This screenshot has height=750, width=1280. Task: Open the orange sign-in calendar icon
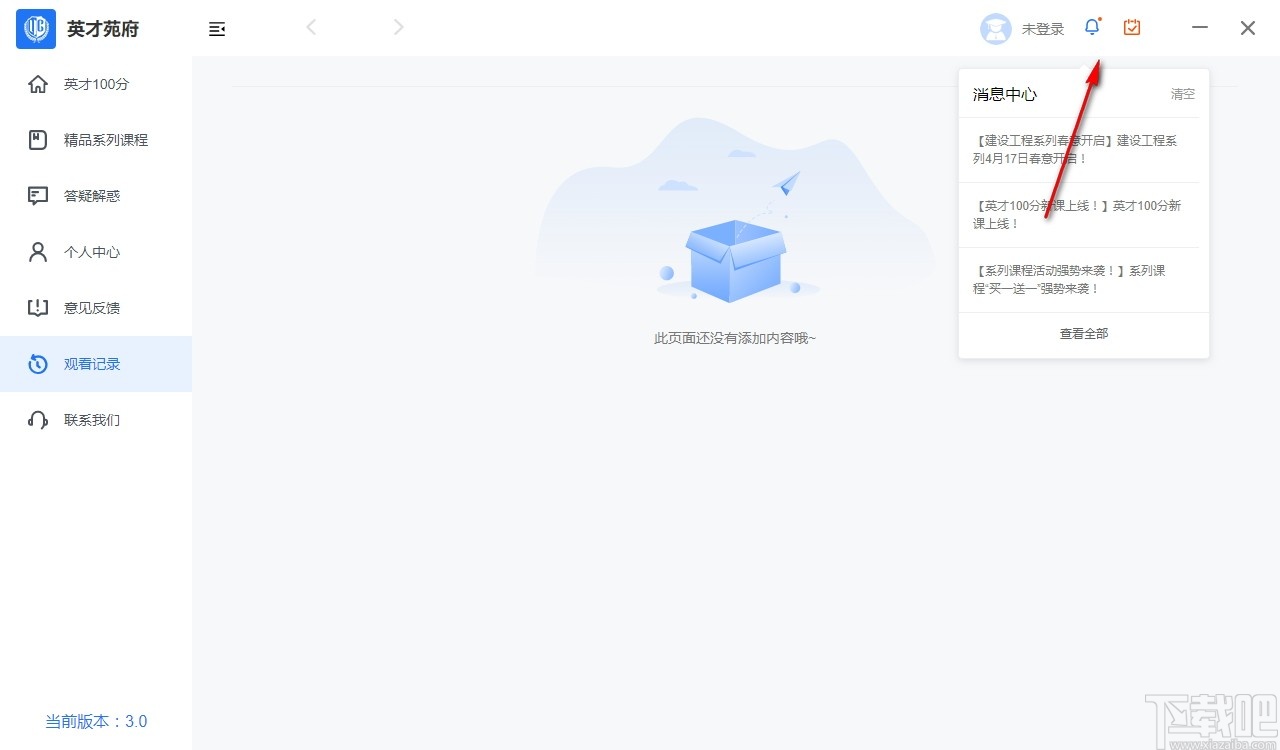pos(1131,27)
